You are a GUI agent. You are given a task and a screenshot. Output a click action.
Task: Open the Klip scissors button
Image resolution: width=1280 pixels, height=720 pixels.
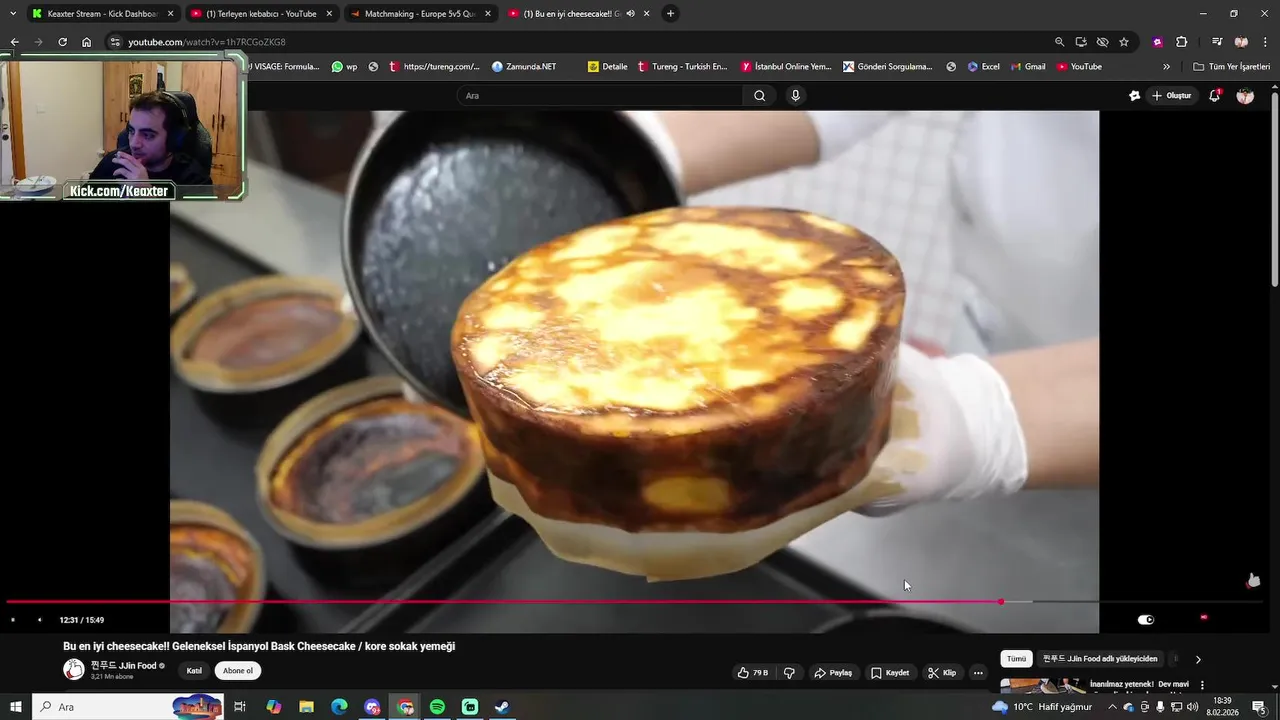942,673
